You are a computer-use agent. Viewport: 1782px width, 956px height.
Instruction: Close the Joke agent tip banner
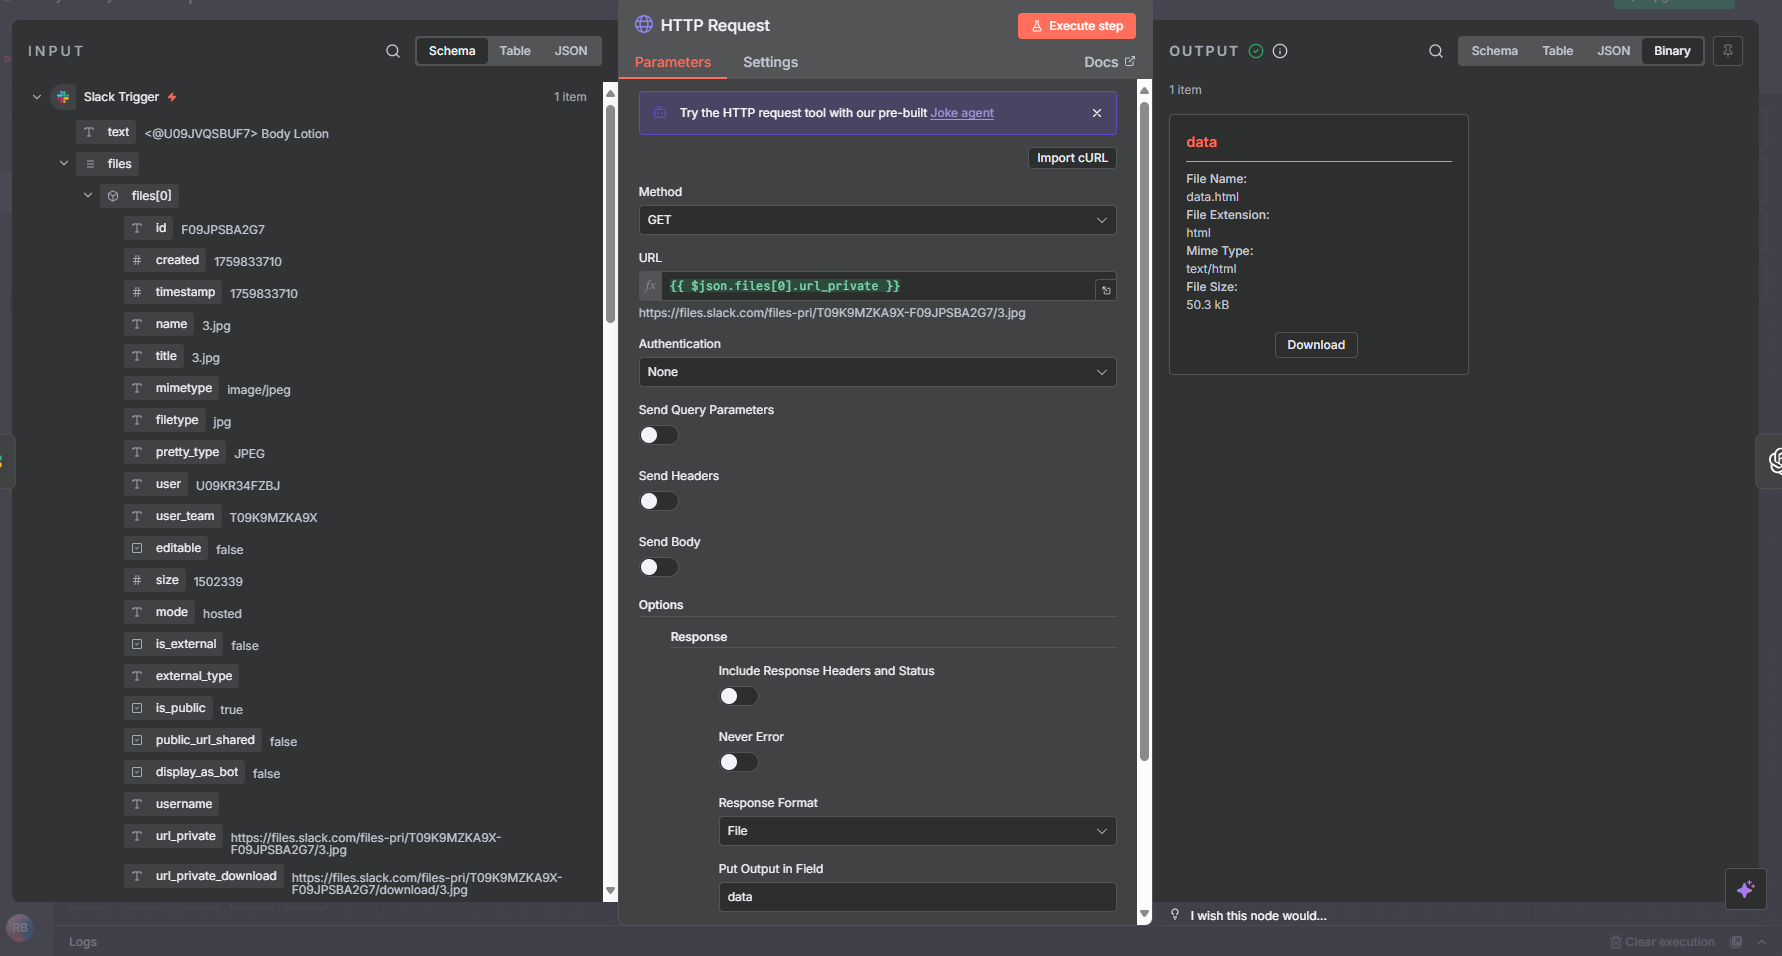(x=1097, y=113)
